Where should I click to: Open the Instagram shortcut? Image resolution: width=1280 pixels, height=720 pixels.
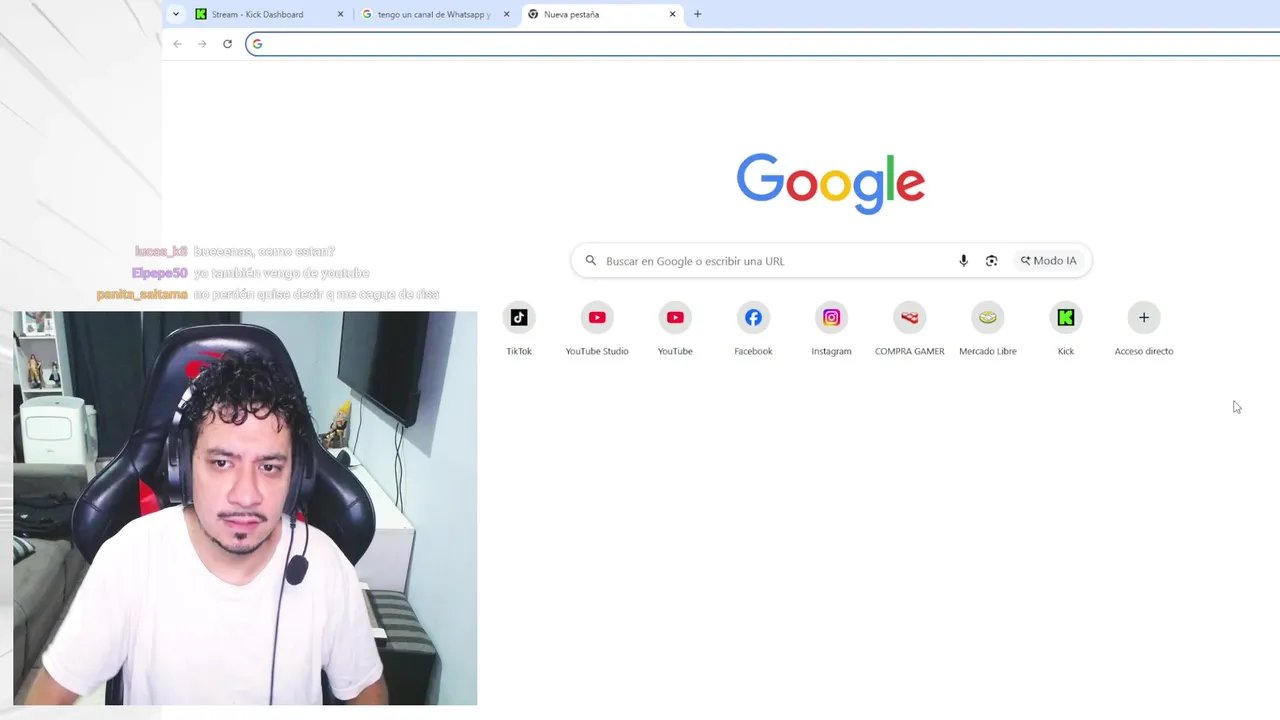coord(831,329)
